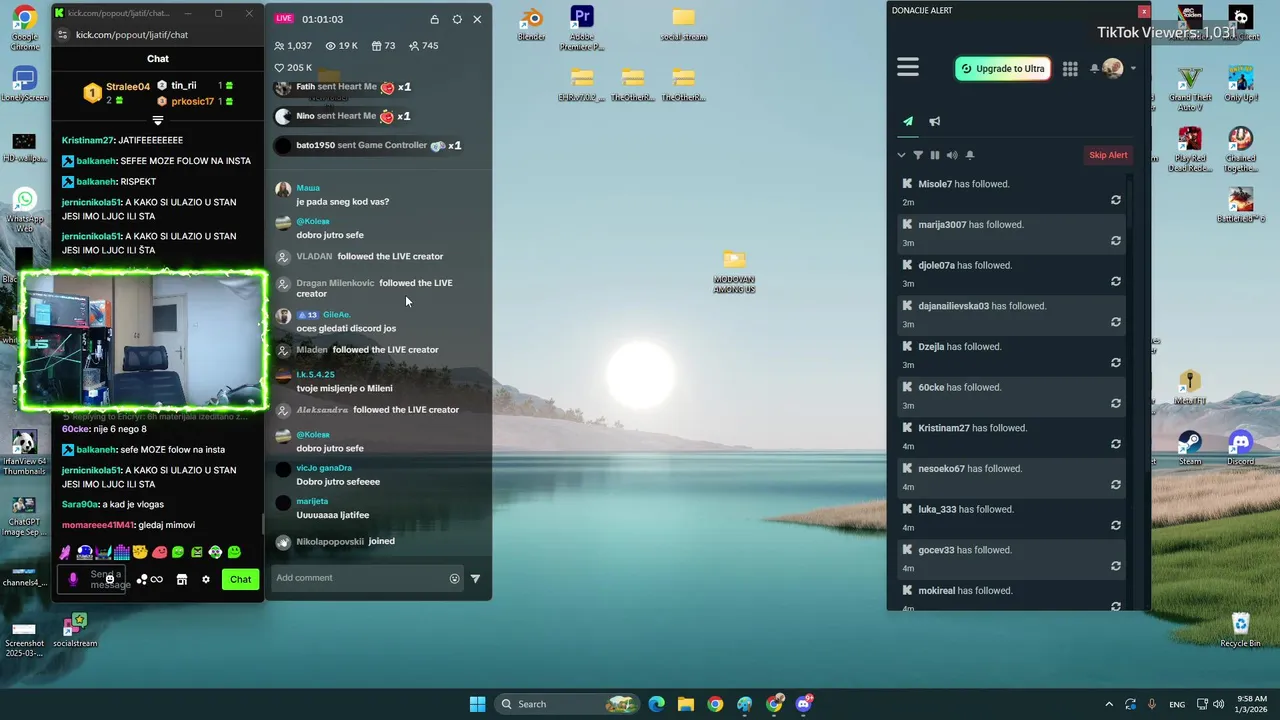Click Stralee04 in the Kick leaderboard

128,87
